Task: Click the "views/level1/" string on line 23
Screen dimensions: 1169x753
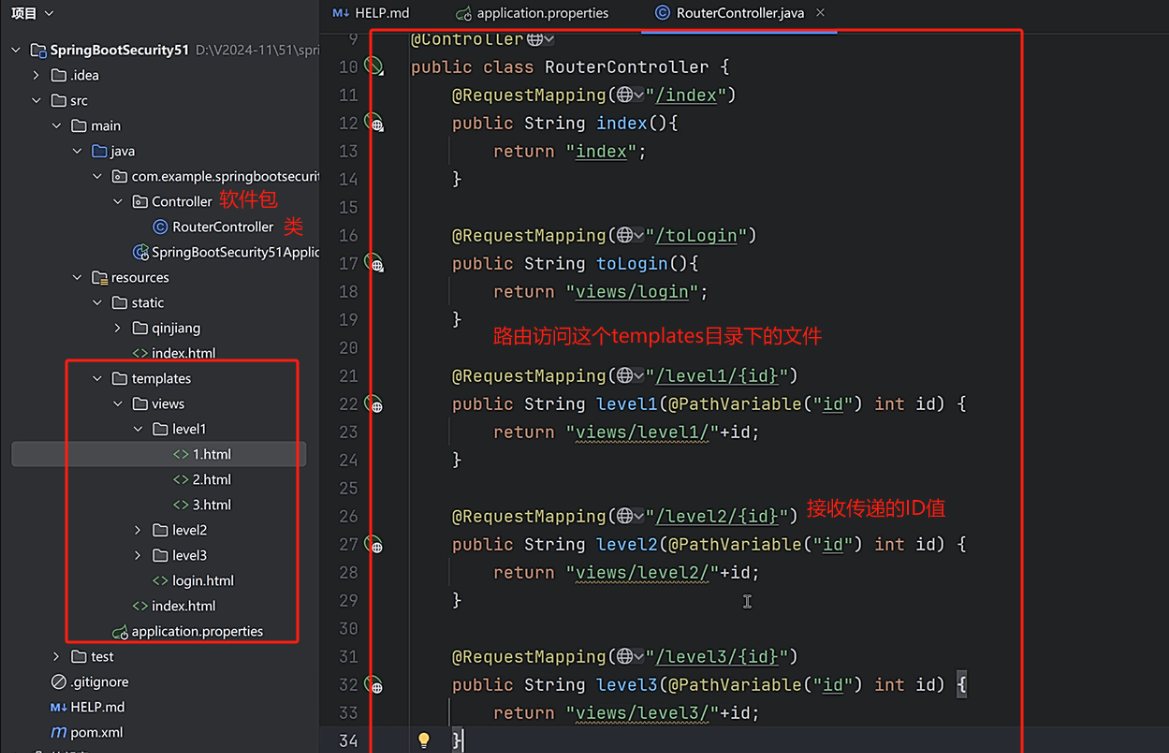Action: (x=642, y=432)
